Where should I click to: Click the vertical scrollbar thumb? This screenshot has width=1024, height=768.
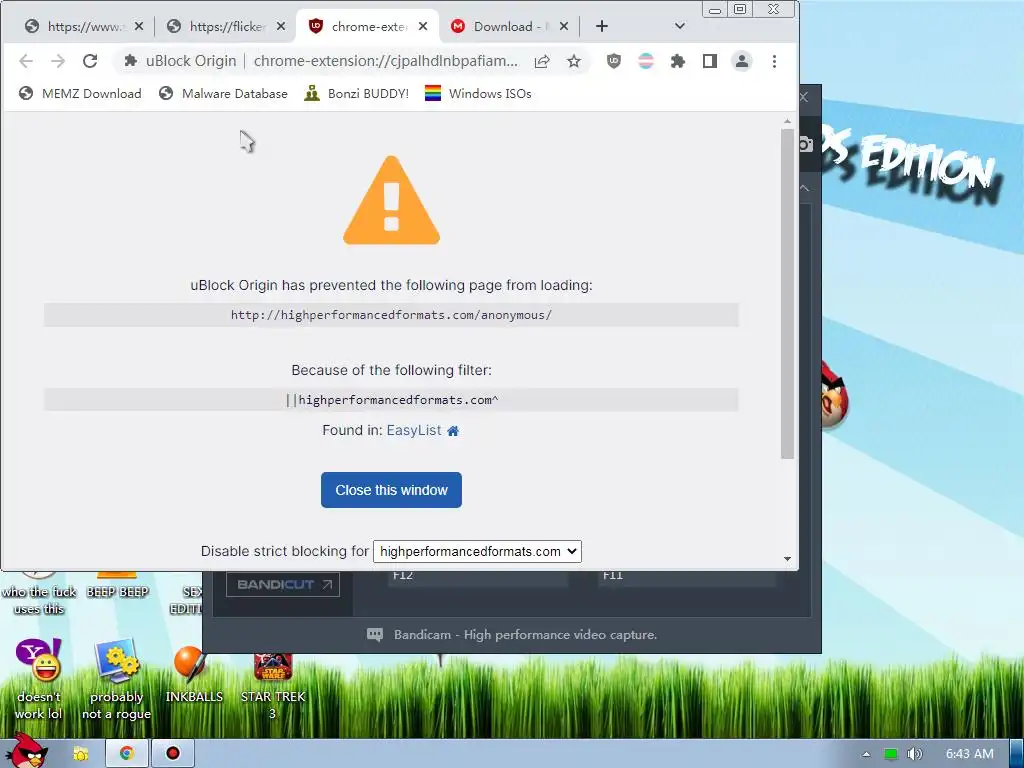click(x=787, y=294)
